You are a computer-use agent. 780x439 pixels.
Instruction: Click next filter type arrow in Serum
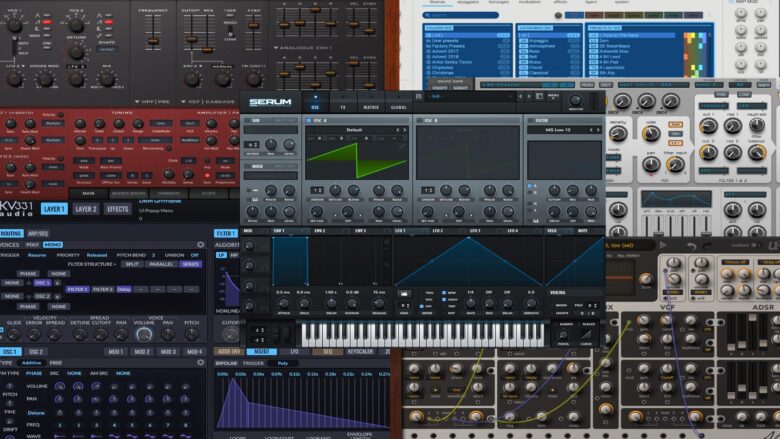tap(598, 130)
